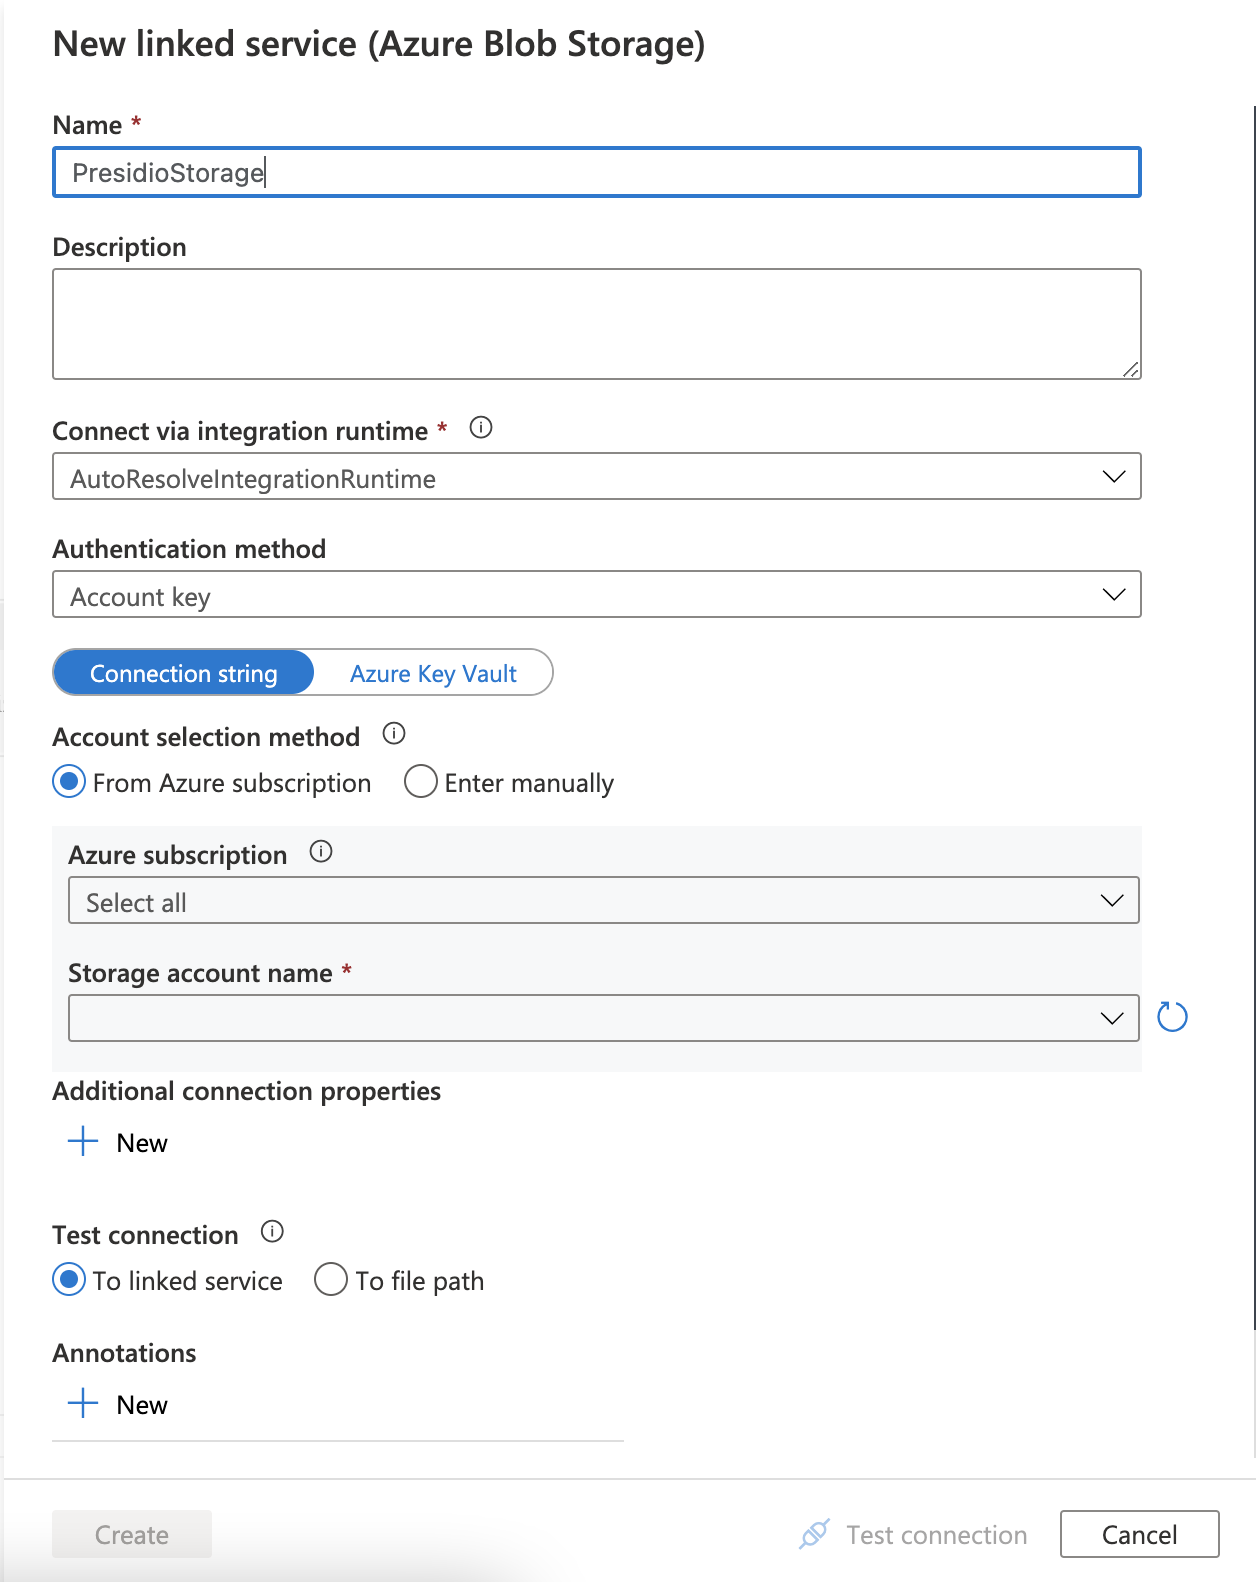The width and height of the screenshot is (1256, 1582).
Task: Click info icon beside integration runtime label
Action: [481, 428]
